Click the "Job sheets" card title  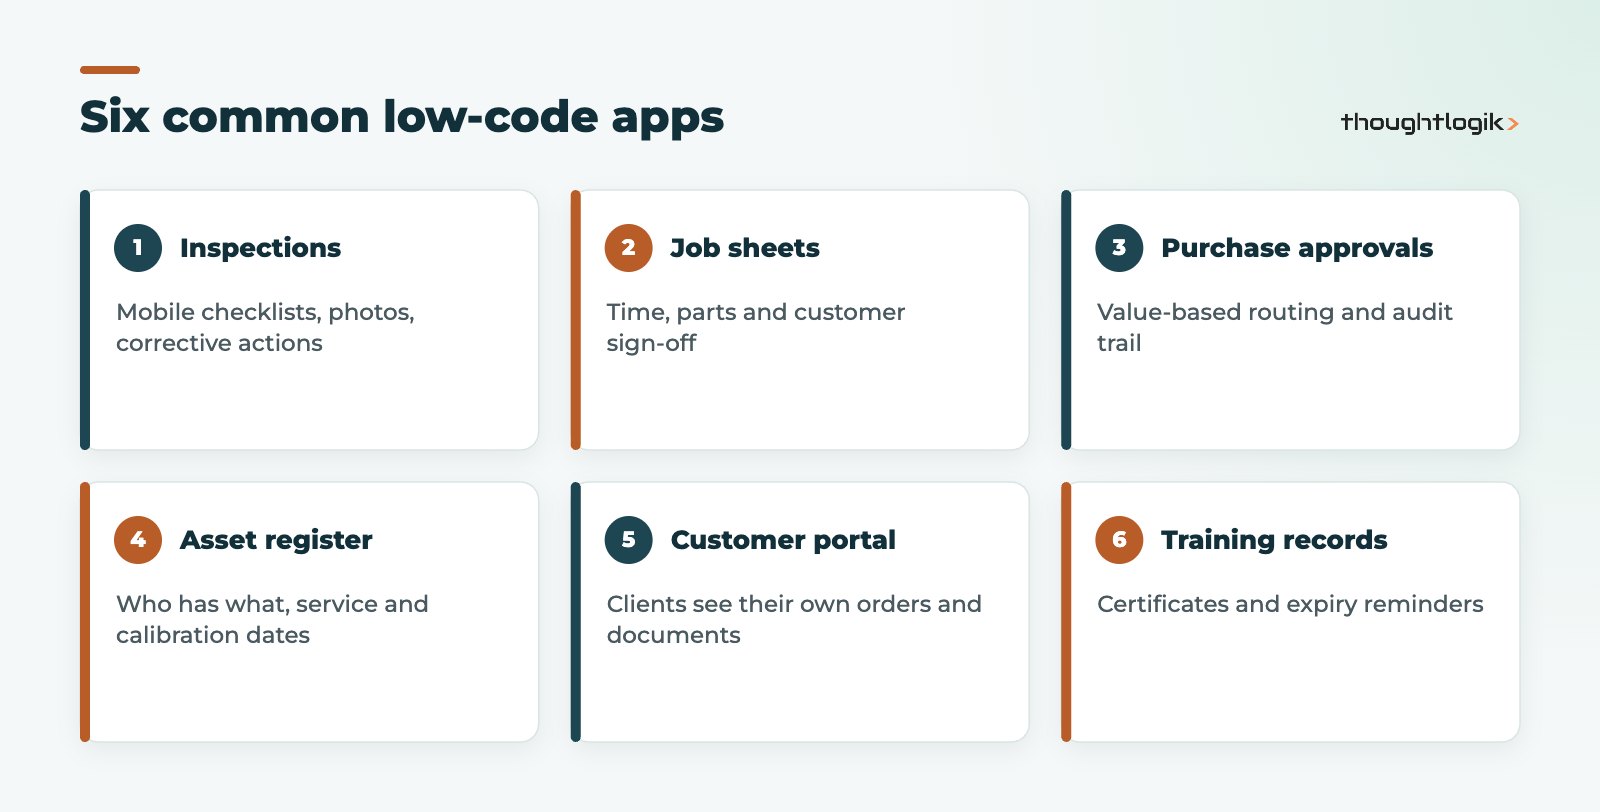[x=745, y=248]
